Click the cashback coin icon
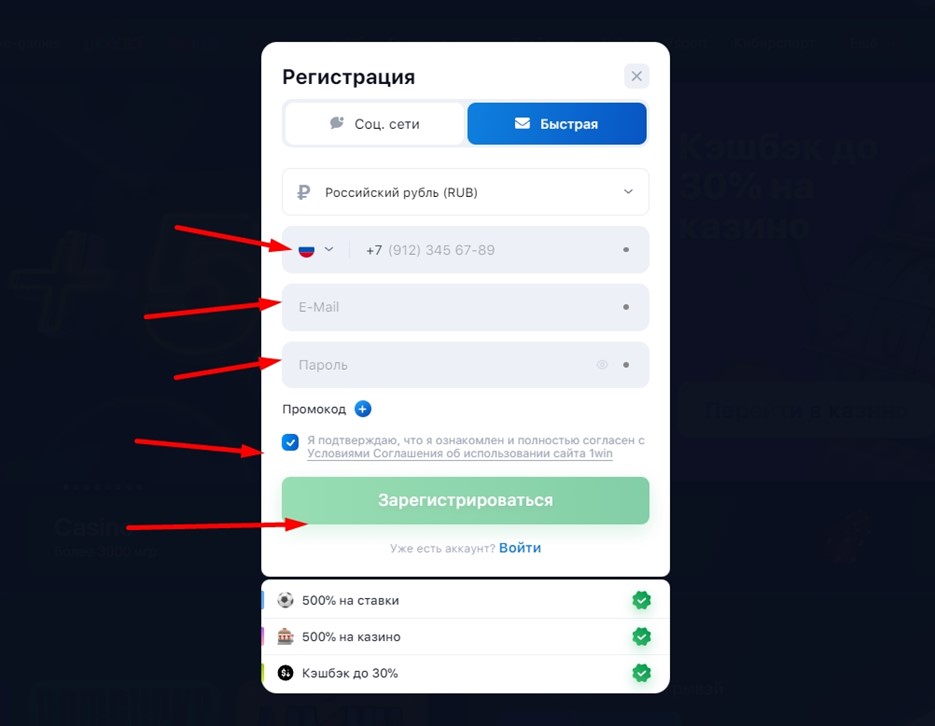 coord(286,673)
